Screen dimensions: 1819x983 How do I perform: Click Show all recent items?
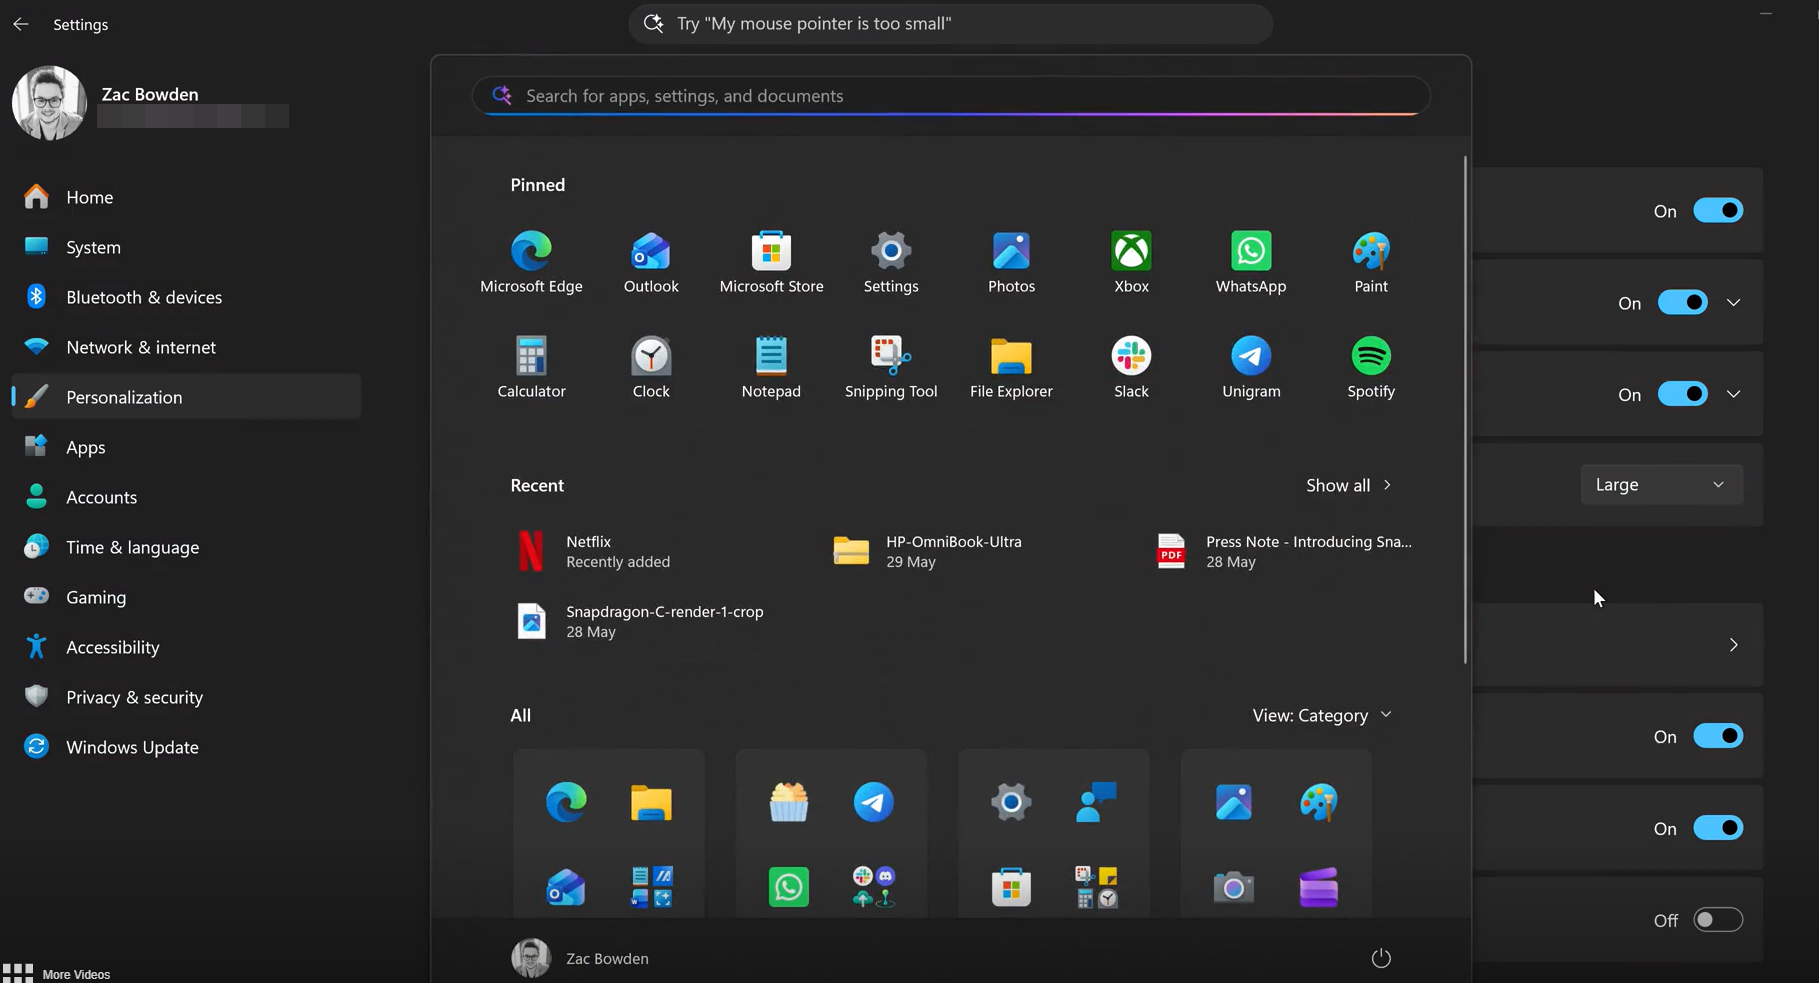1348,485
